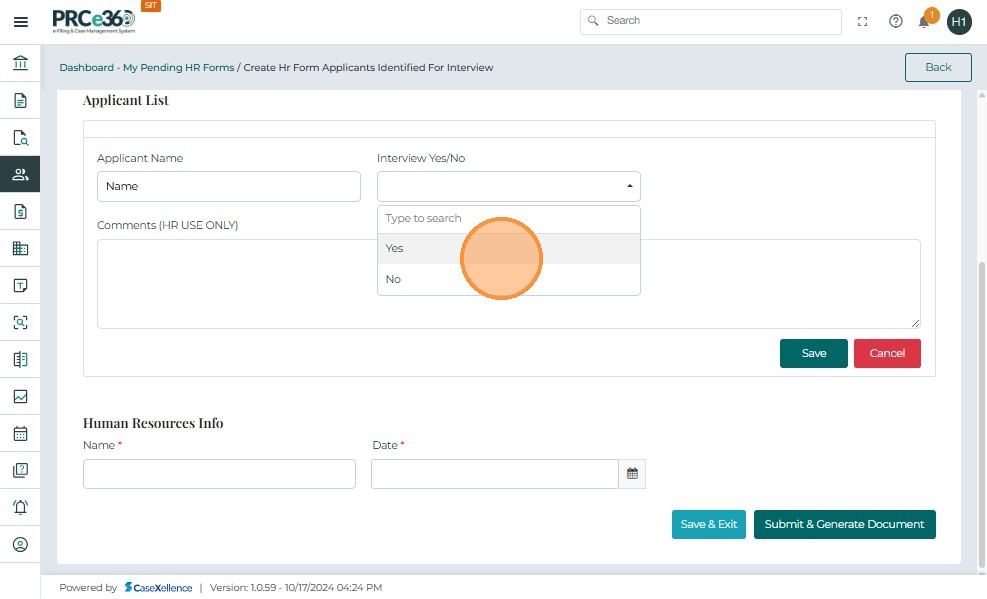Cancel the applicant entry
The width and height of the screenshot is (987, 599).
pos(887,354)
